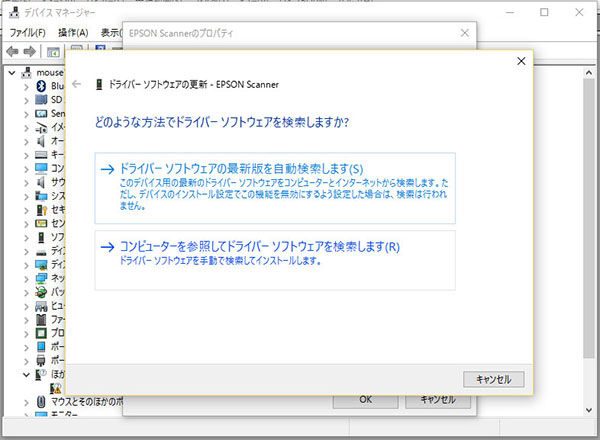Expand the キー node chevron
Image resolution: width=600 pixels, height=440 pixels.
tap(26, 155)
